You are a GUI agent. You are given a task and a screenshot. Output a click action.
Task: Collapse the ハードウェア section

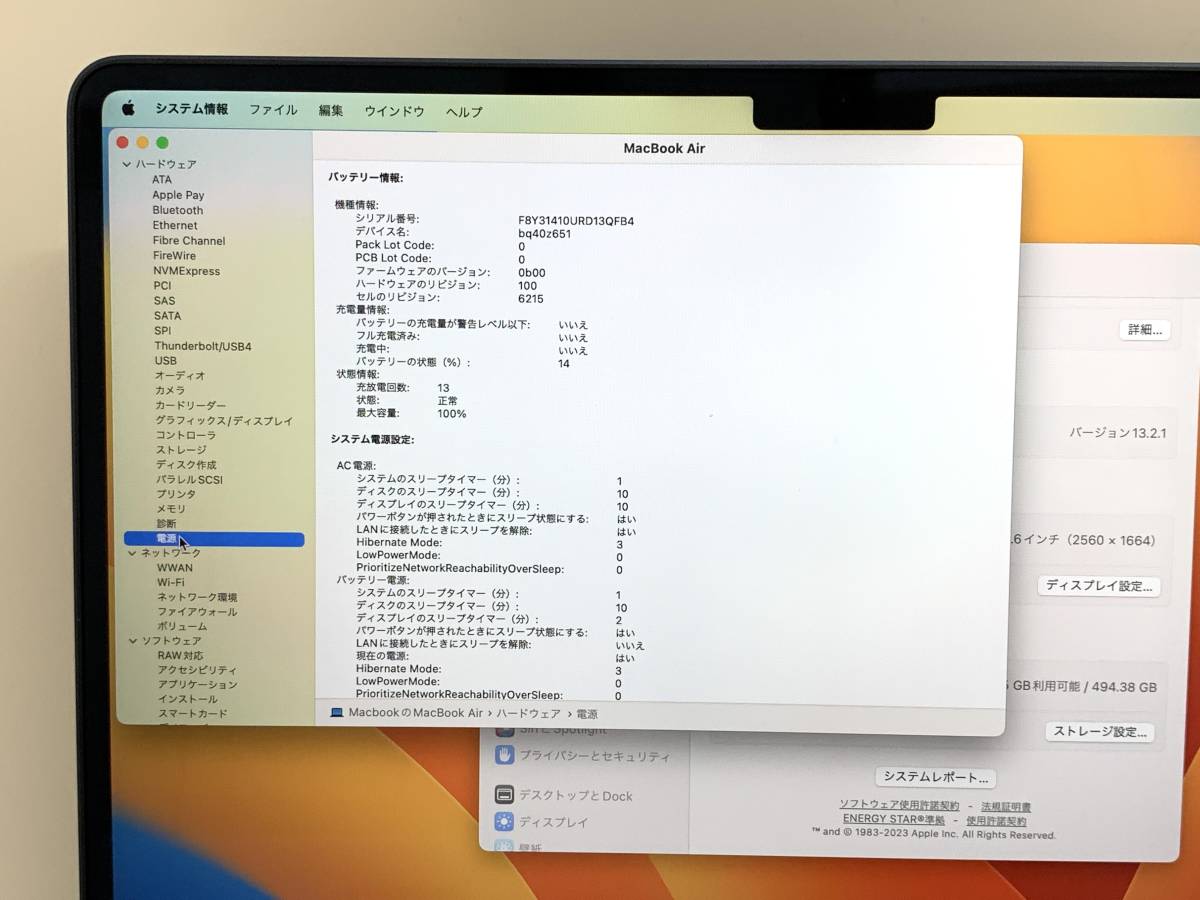pyautogui.click(x=127, y=164)
